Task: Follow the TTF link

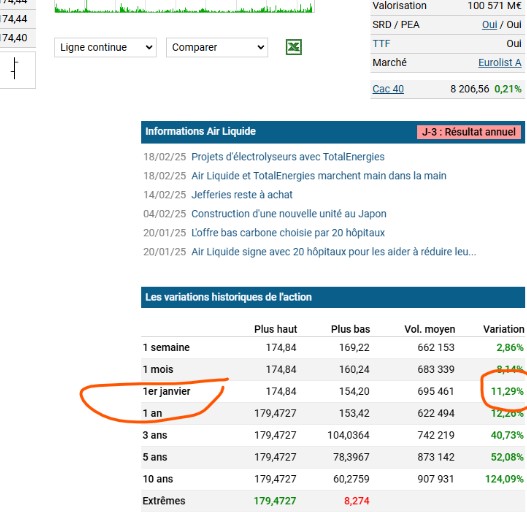Action: click(381, 43)
